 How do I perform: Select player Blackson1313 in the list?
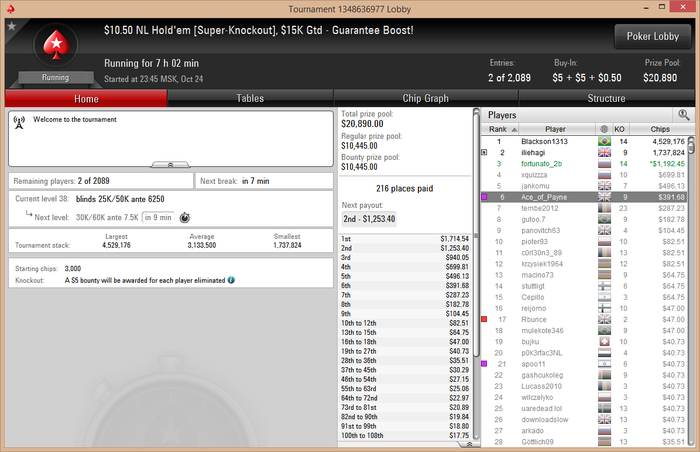[584, 141]
